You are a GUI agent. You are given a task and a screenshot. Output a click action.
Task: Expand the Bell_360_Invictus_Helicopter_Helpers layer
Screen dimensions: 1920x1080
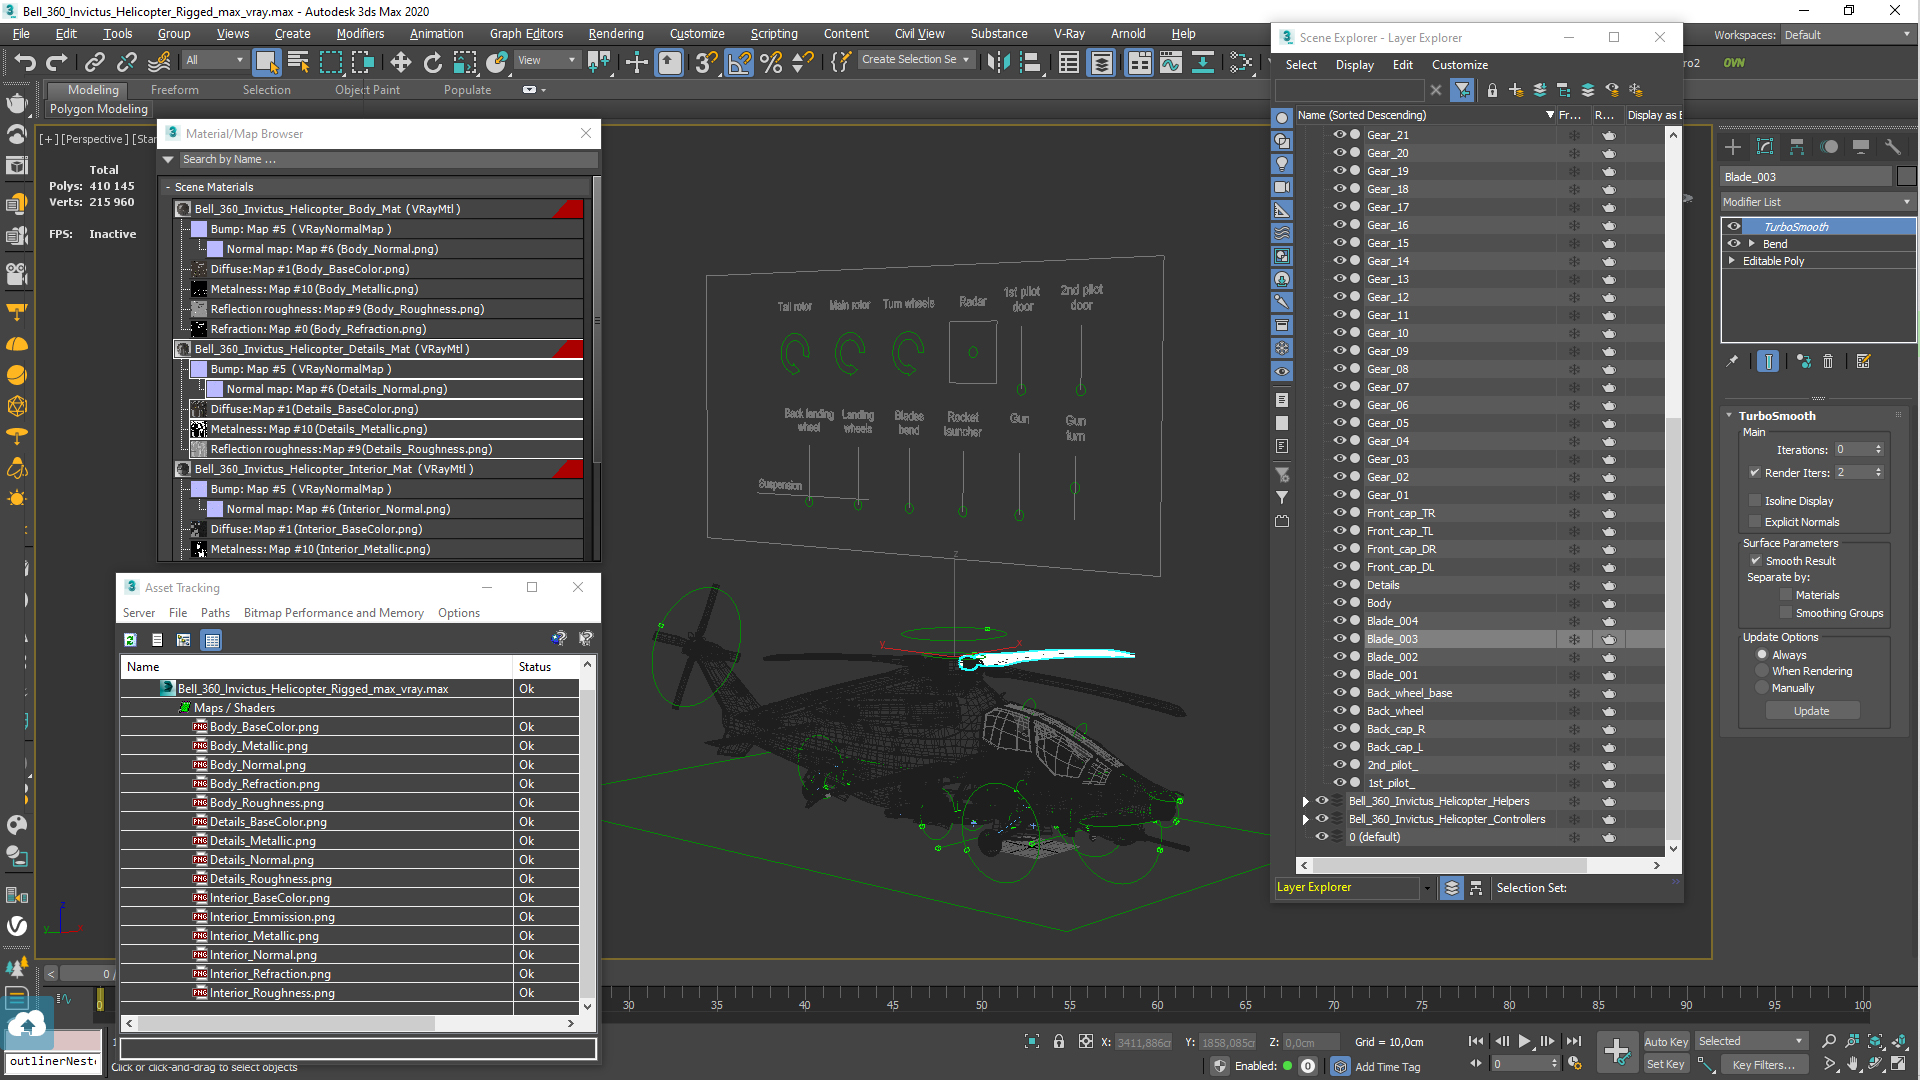tap(1306, 801)
